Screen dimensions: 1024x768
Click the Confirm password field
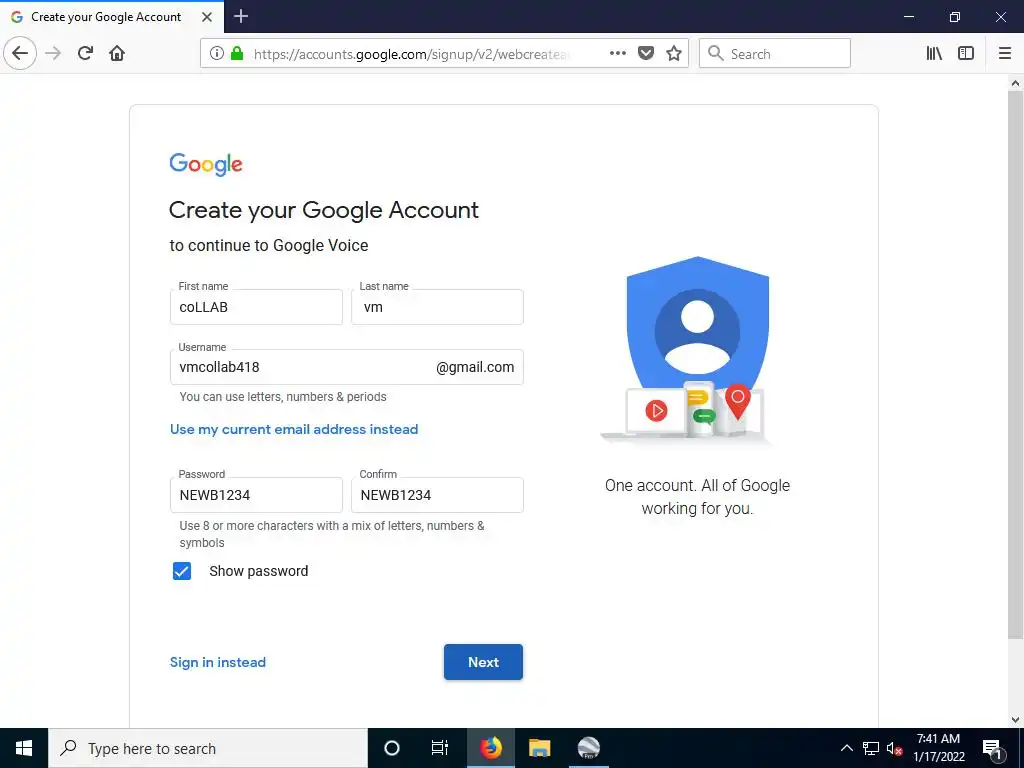point(437,495)
